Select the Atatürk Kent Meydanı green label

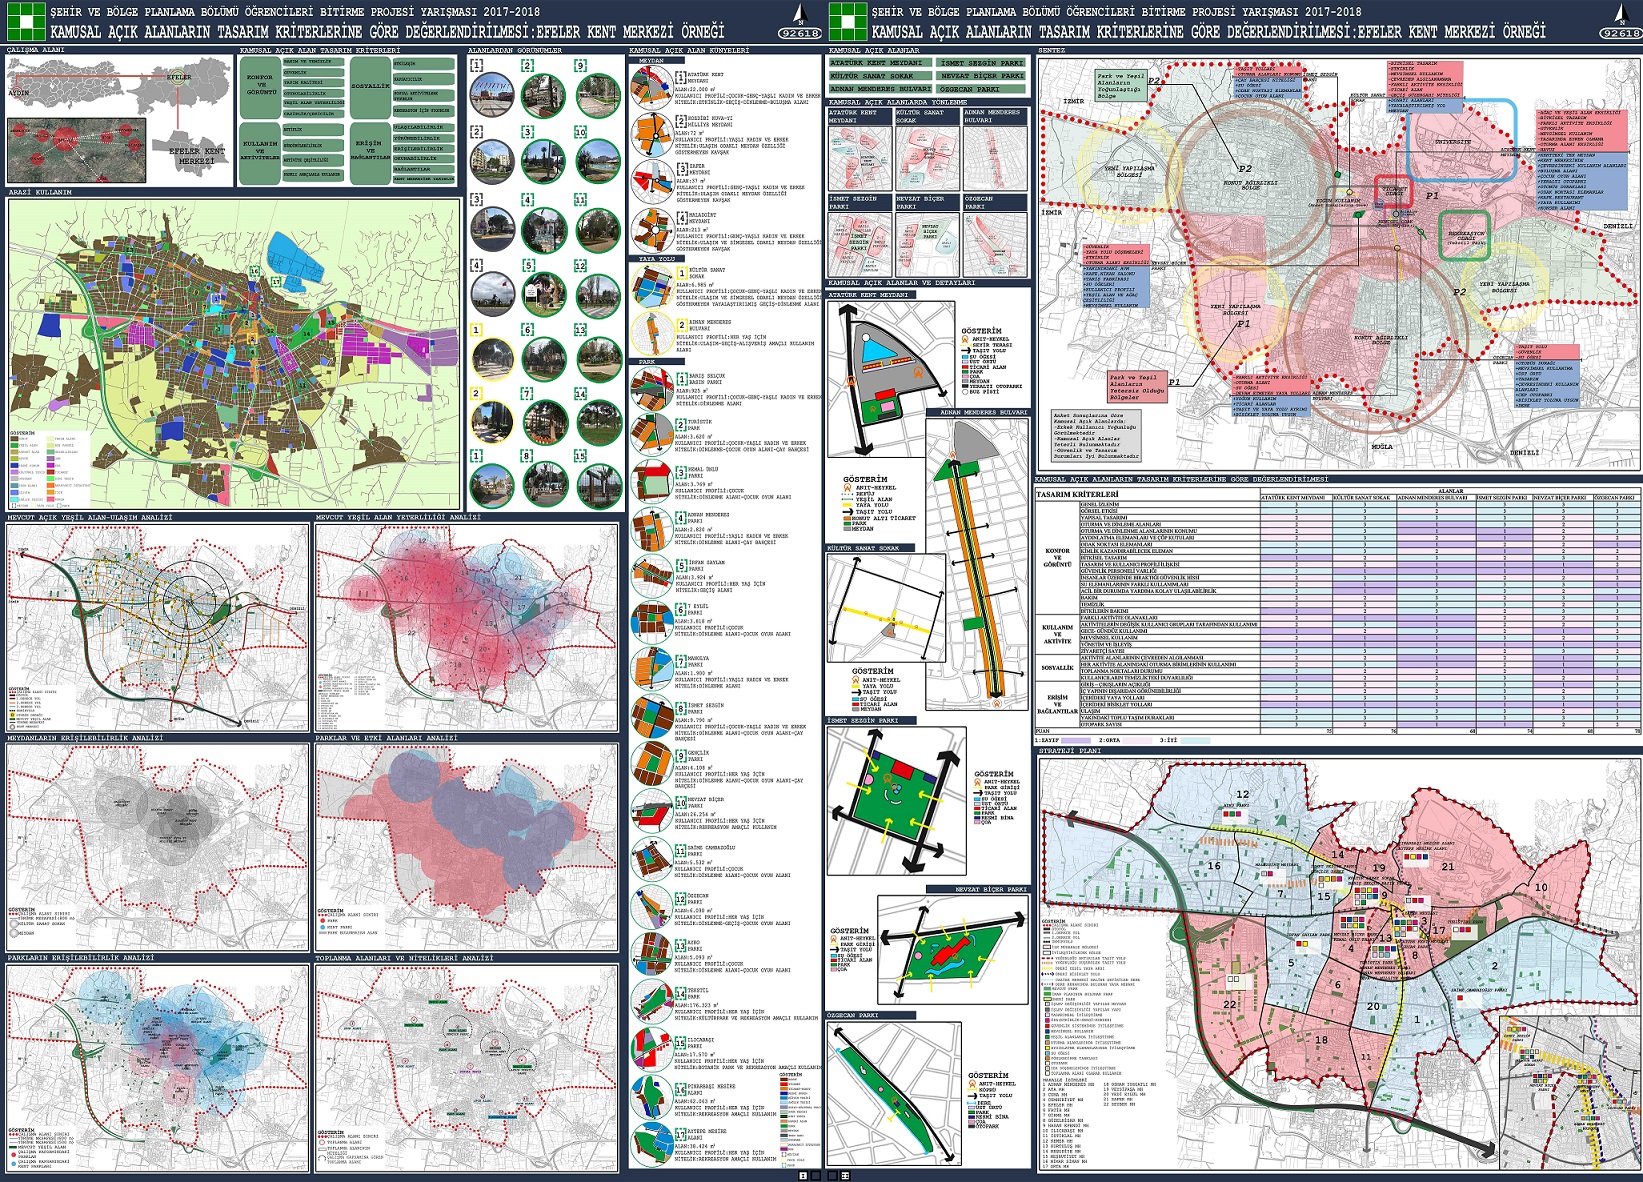pos(878,63)
